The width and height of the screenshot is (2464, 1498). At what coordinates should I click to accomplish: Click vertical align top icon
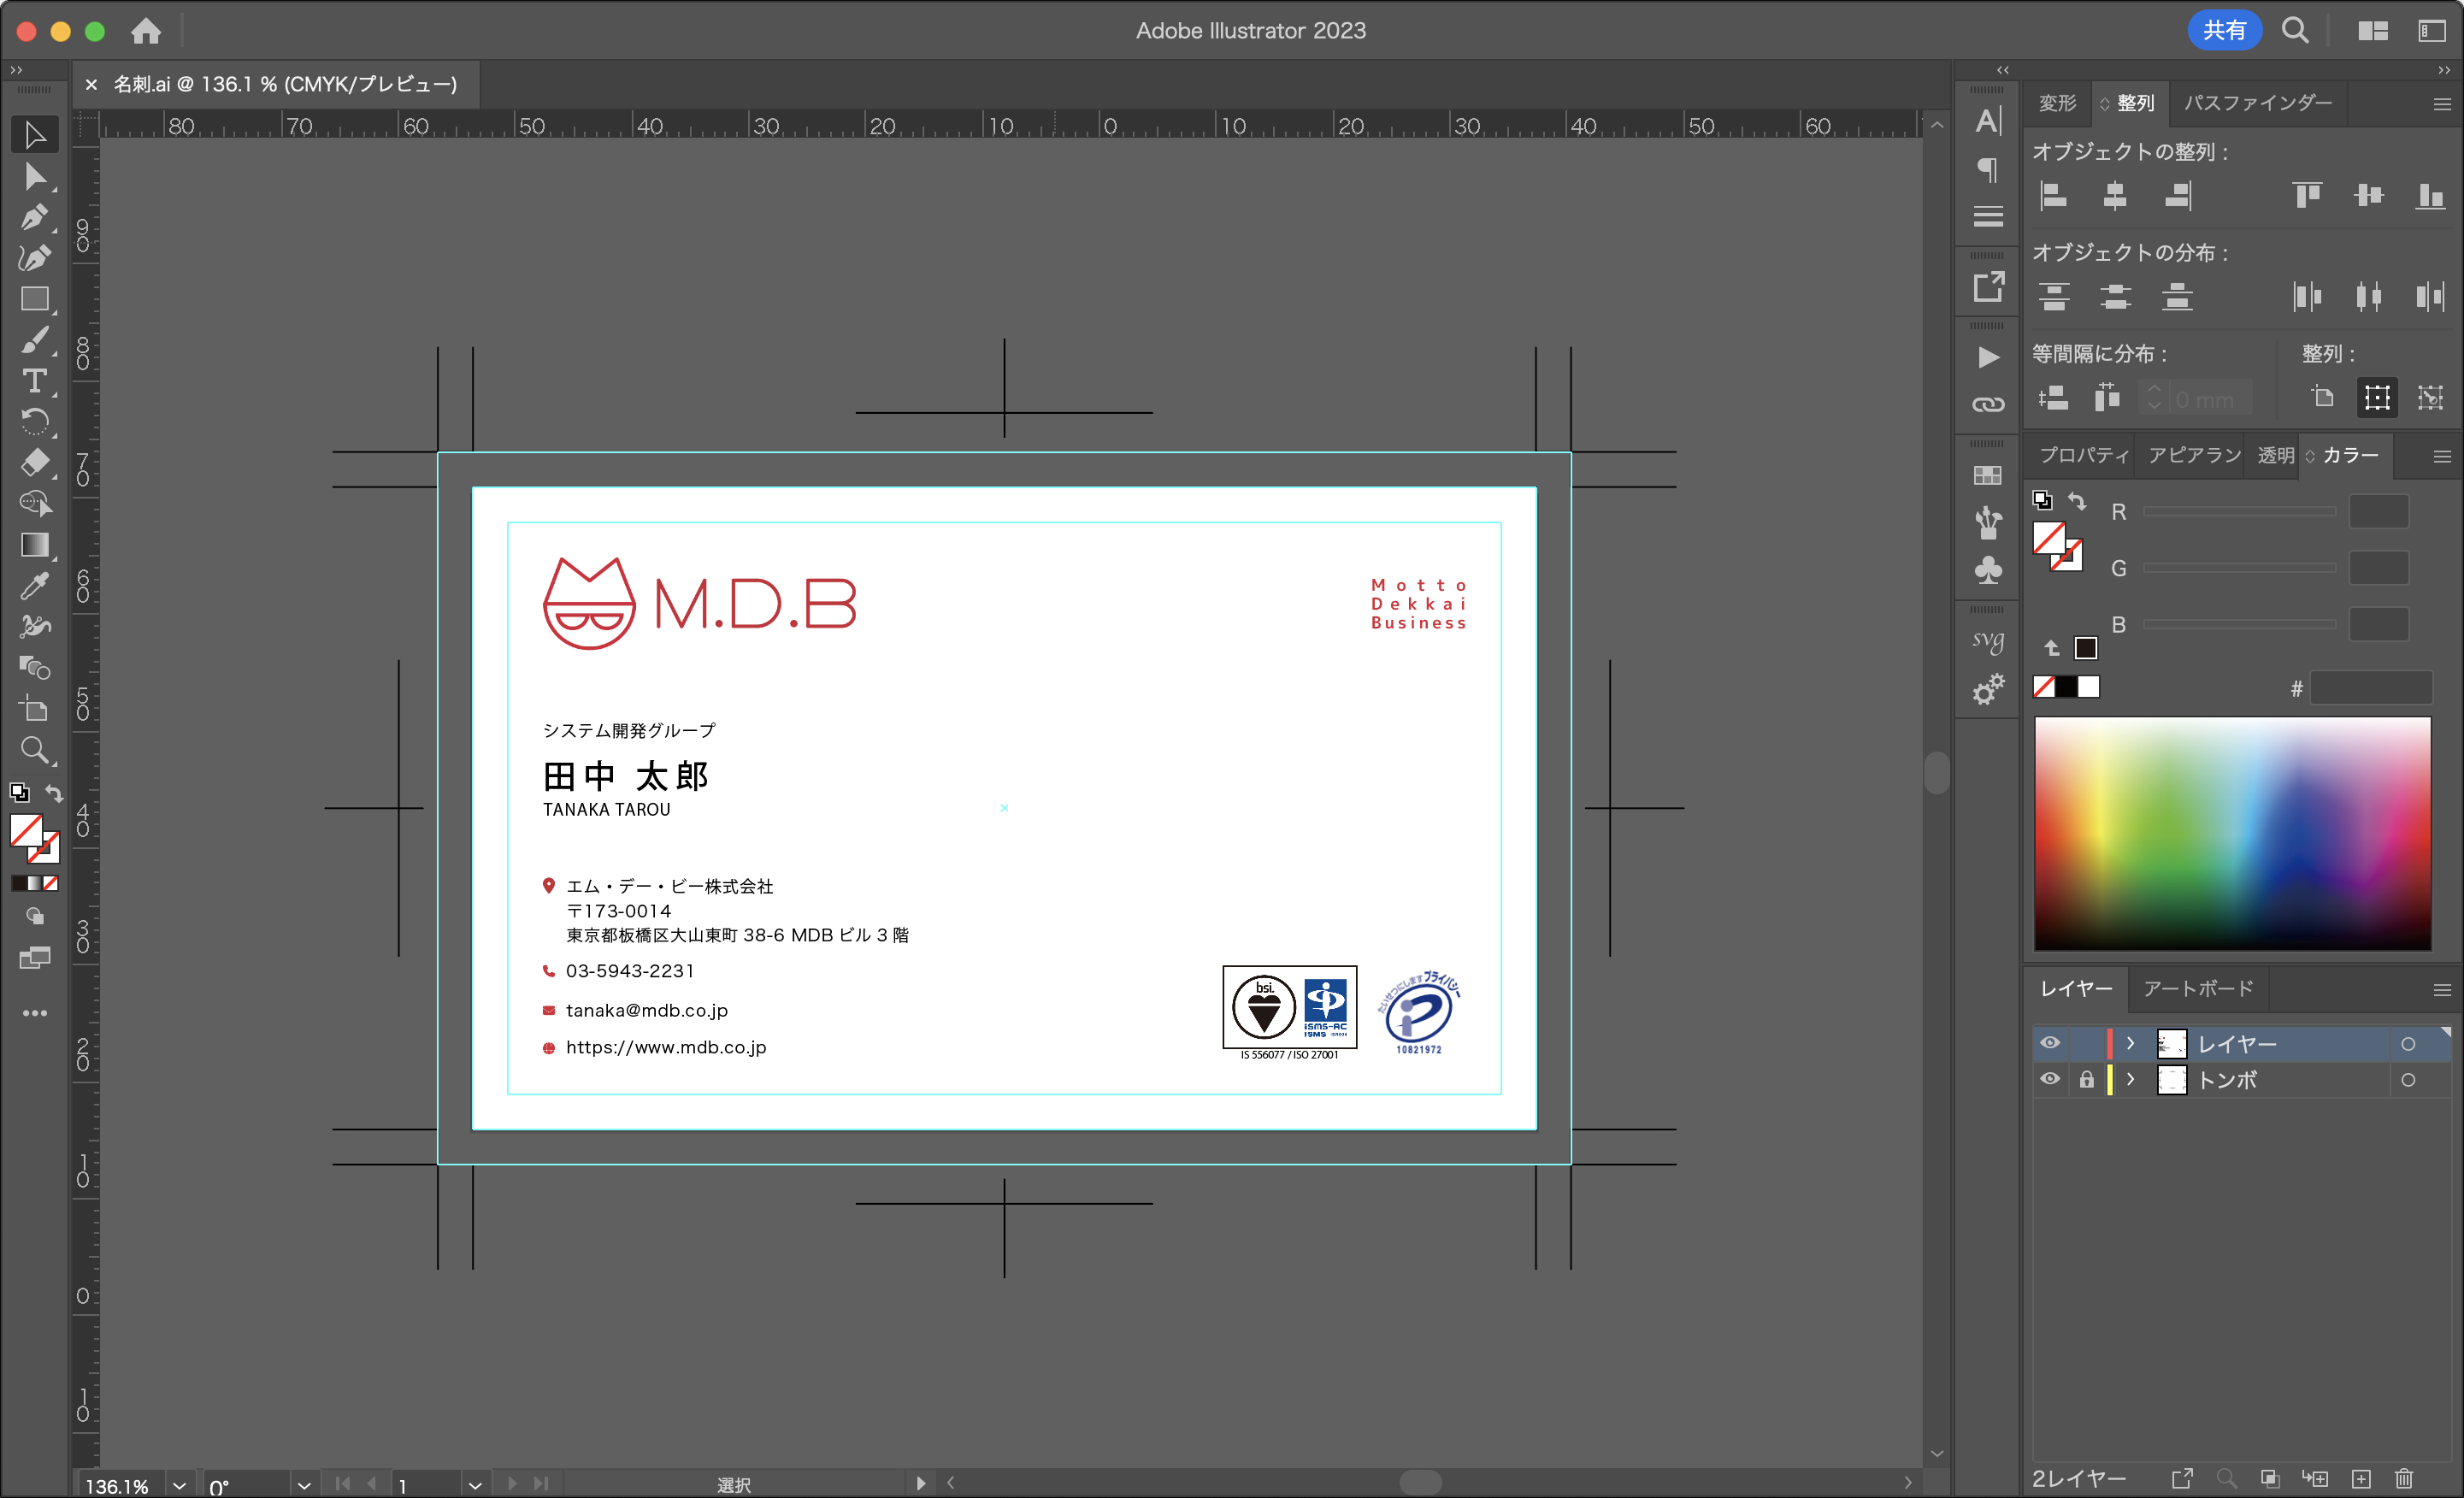tap(2307, 195)
